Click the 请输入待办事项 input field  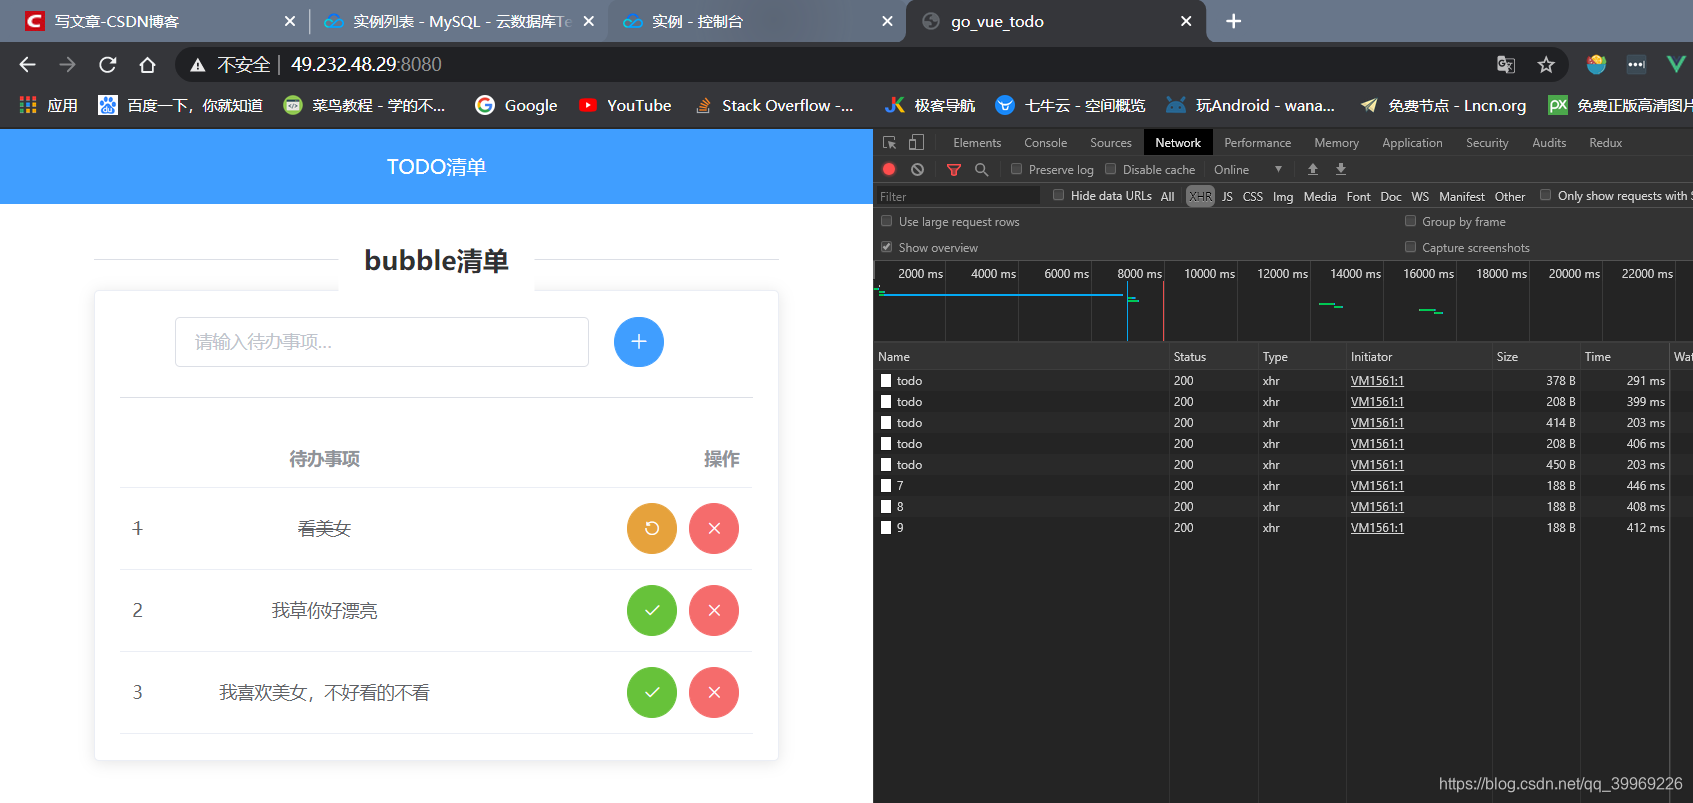(x=382, y=342)
